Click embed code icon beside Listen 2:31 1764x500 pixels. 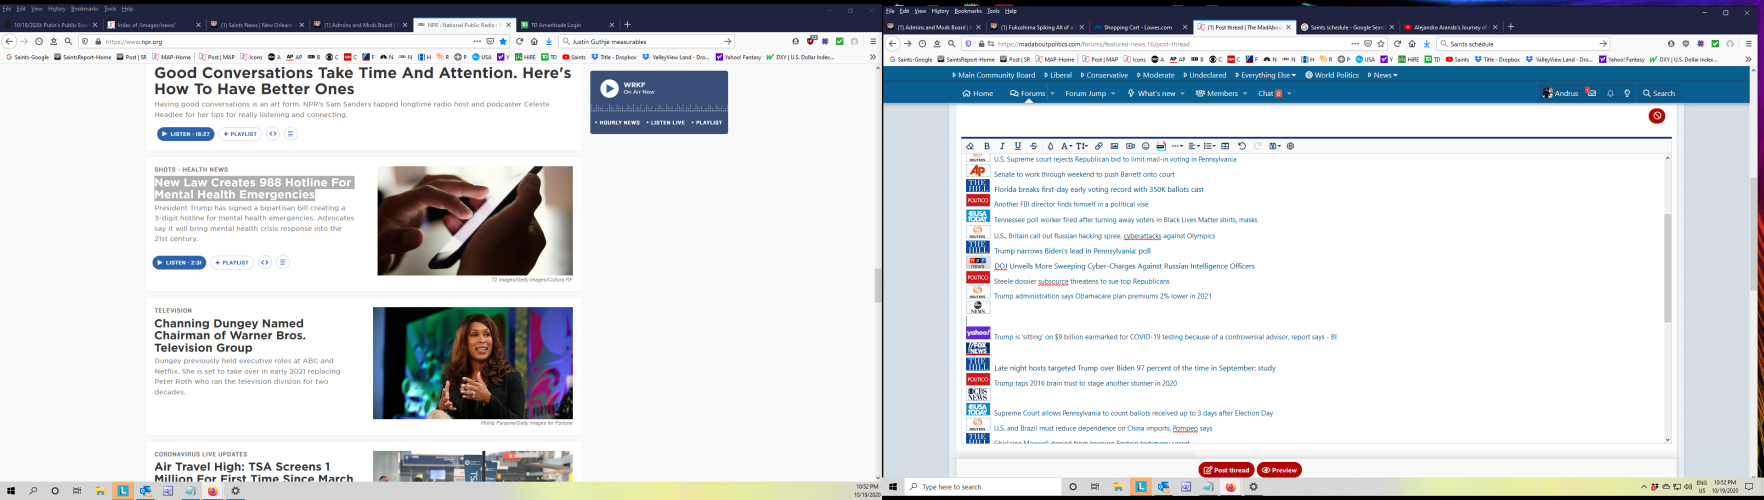tap(265, 263)
